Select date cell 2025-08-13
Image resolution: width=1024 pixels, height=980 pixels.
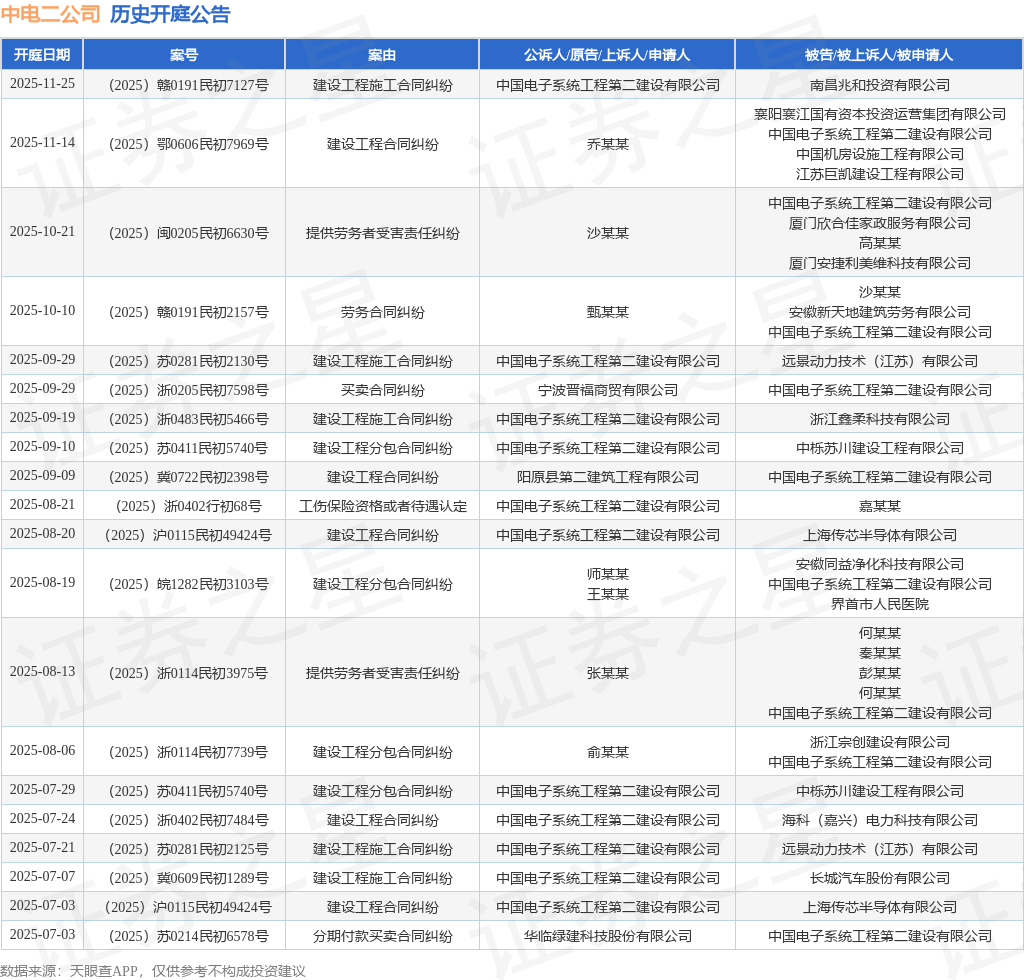(x=42, y=671)
